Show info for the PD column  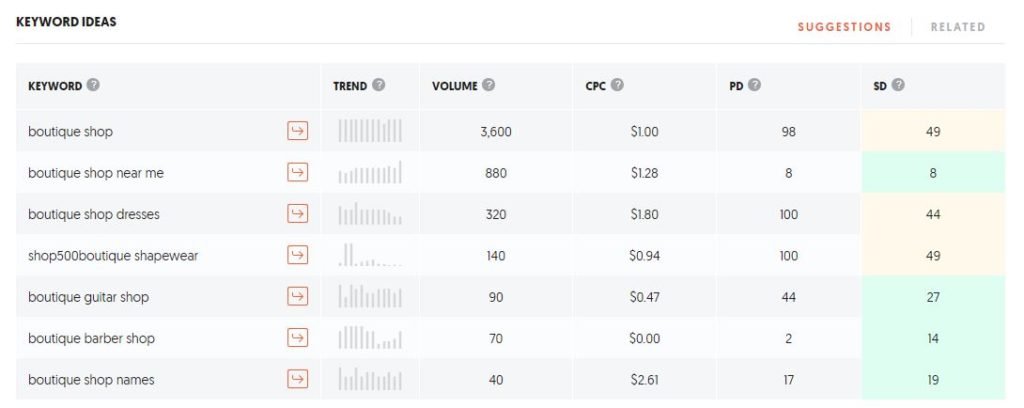click(x=754, y=85)
